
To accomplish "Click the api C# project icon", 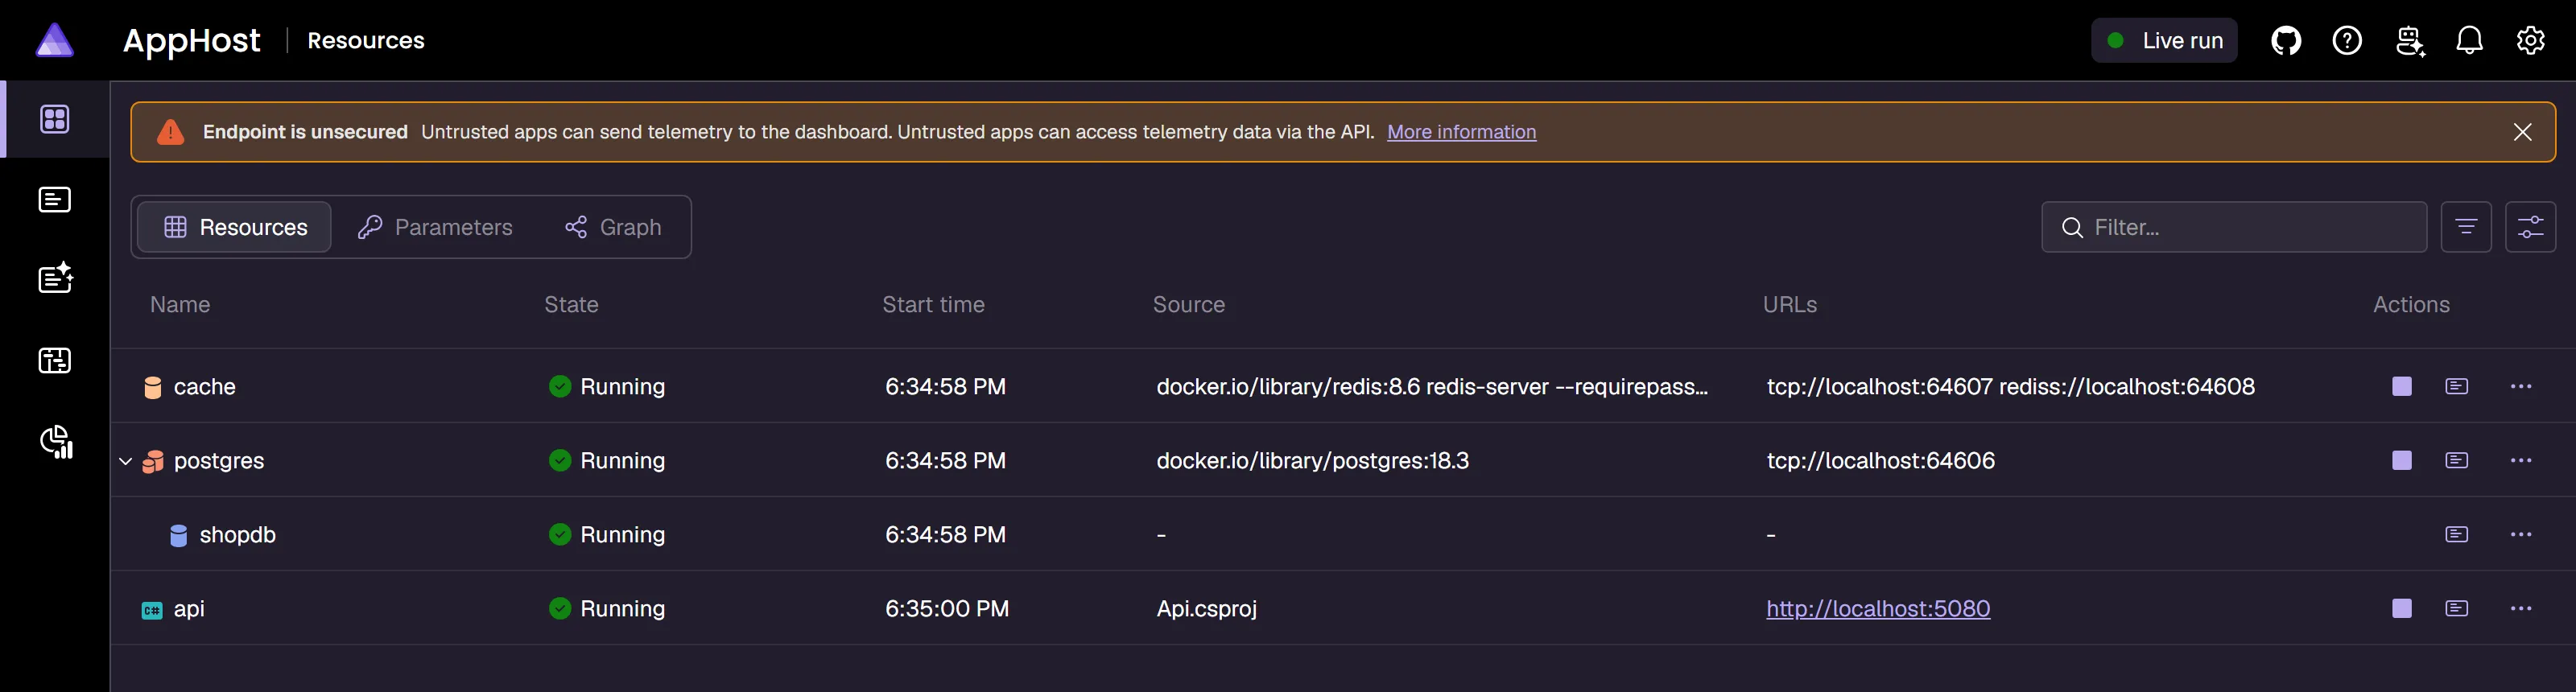I will pyautogui.click(x=152, y=610).
